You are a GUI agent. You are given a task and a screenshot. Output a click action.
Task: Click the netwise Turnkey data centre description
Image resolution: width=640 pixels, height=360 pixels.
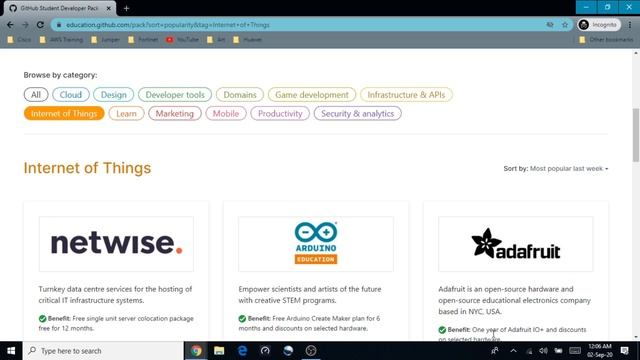pyautogui.click(x=116, y=295)
